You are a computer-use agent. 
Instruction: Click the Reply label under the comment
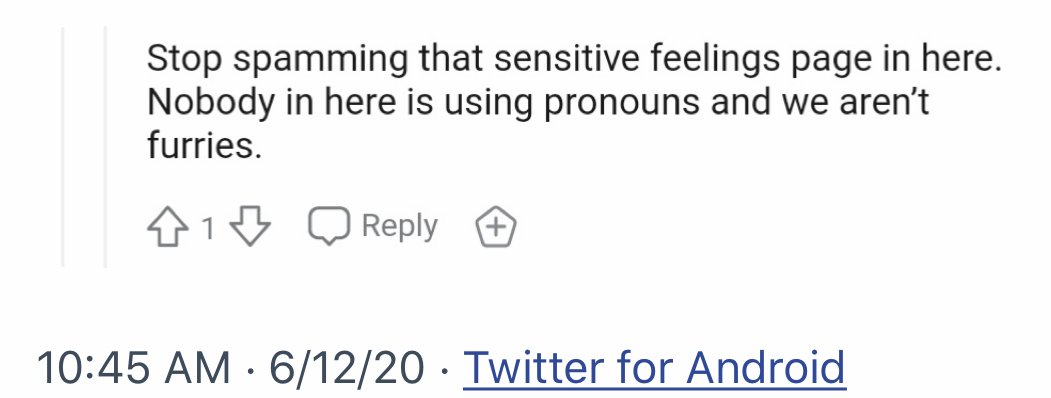coord(399,226)
